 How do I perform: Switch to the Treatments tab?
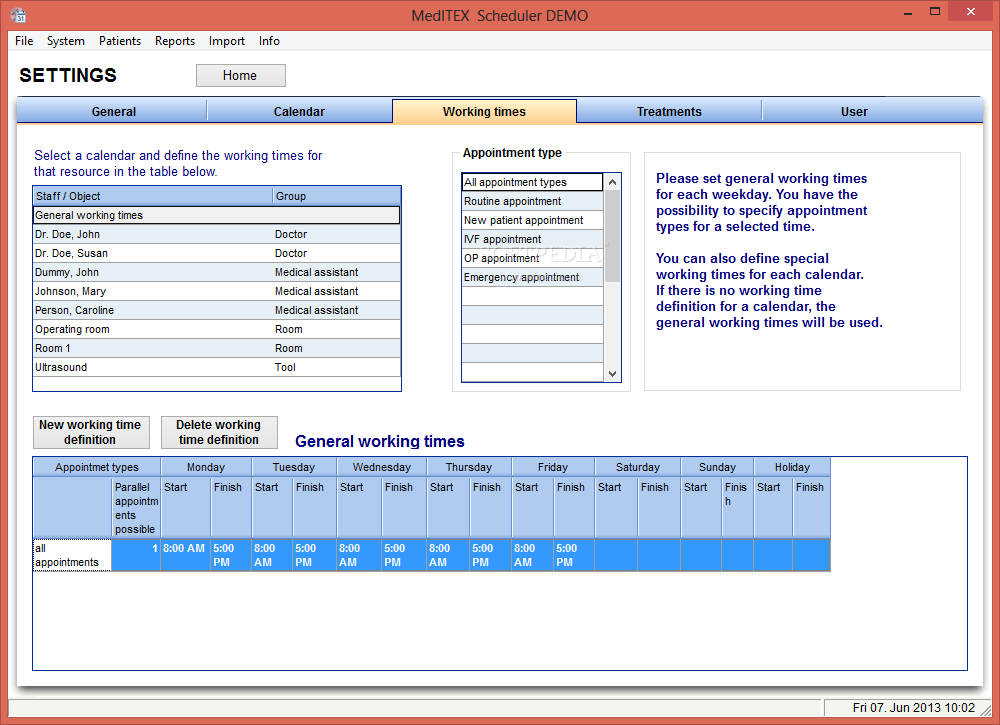[x=669, y=111]
